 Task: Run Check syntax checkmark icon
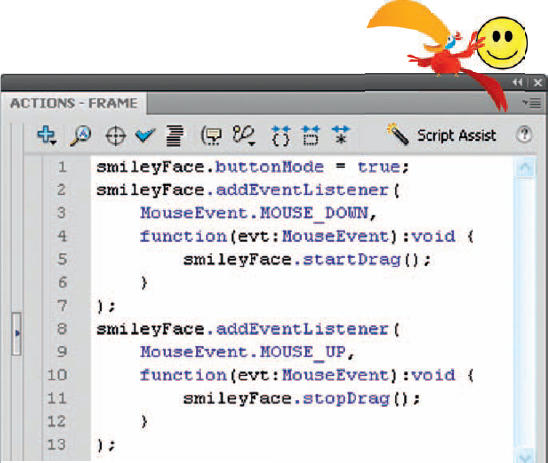click(x=145, y=136)
